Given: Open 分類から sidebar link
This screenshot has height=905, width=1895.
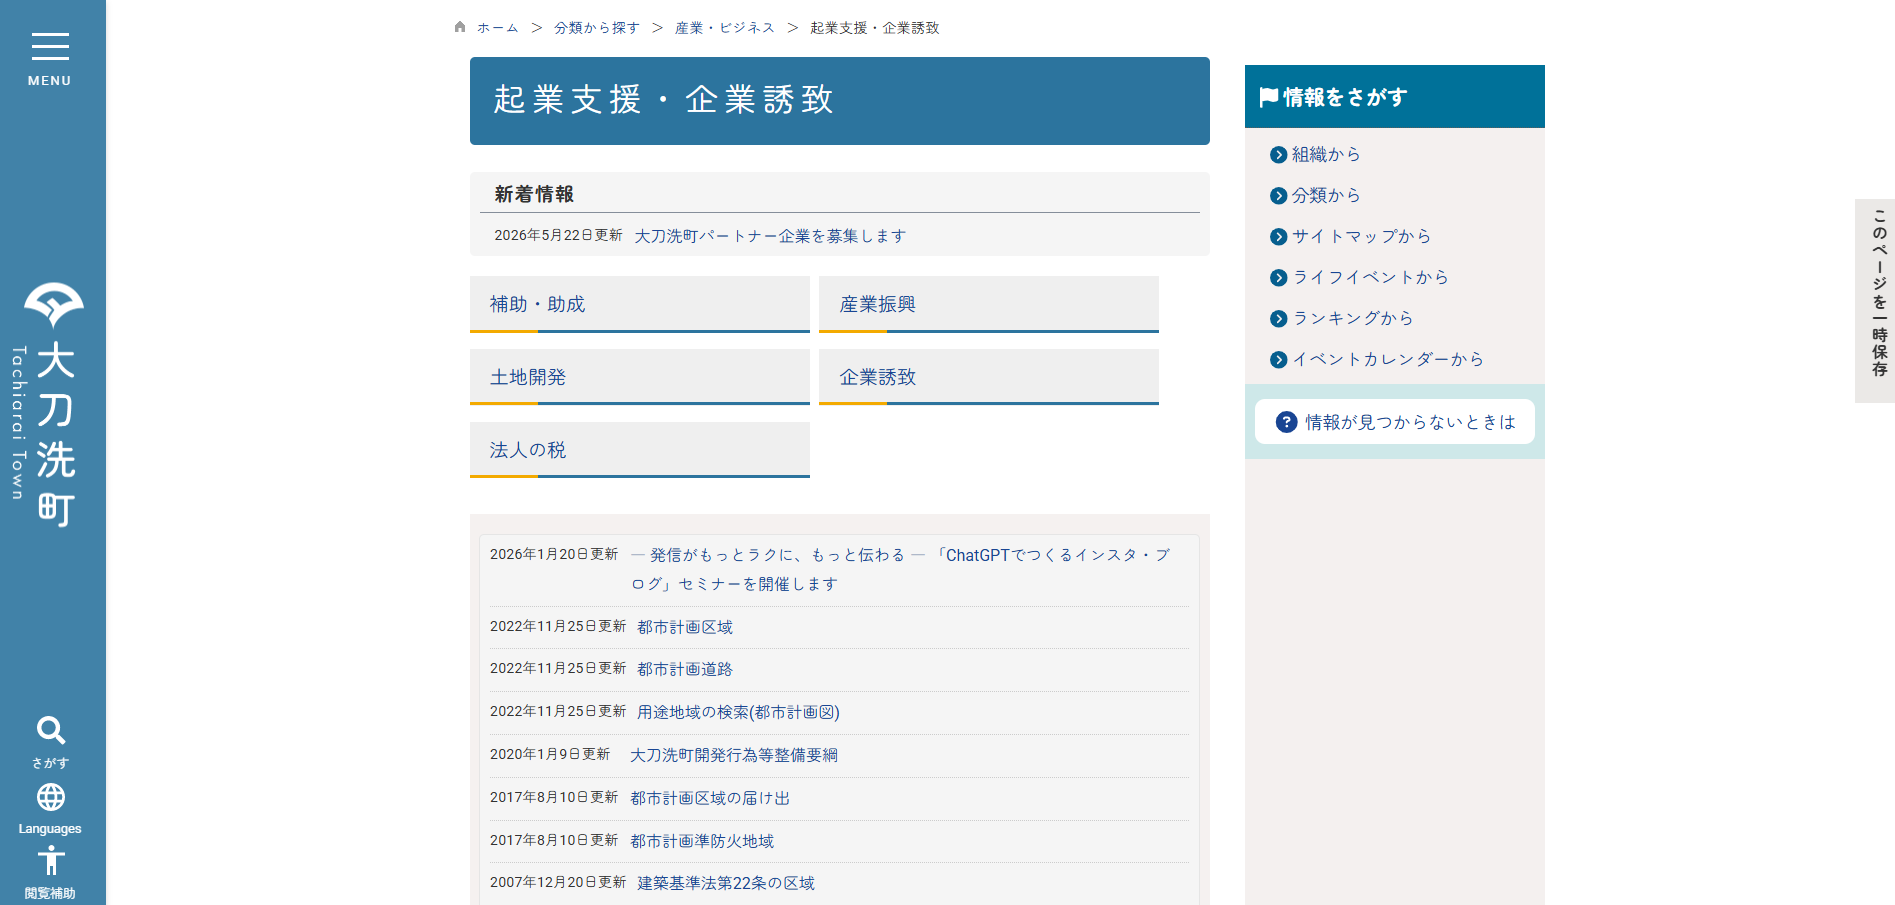Looking at the screenshot, I should 1326,195.
